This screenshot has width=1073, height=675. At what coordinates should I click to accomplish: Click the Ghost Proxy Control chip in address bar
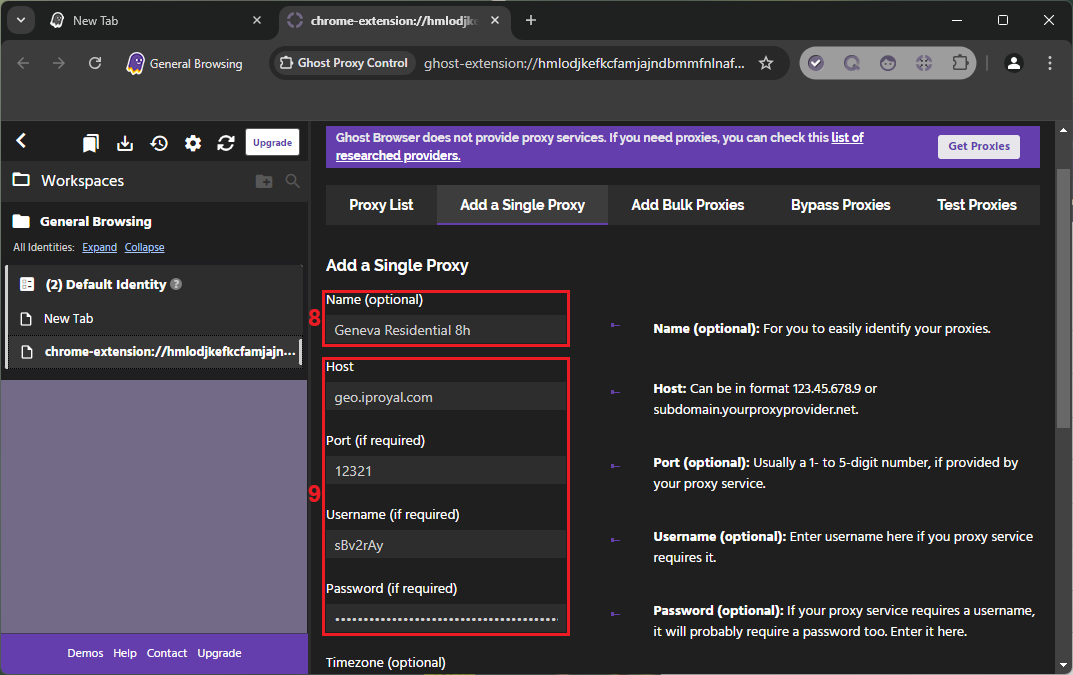click(x=344, y=63)
